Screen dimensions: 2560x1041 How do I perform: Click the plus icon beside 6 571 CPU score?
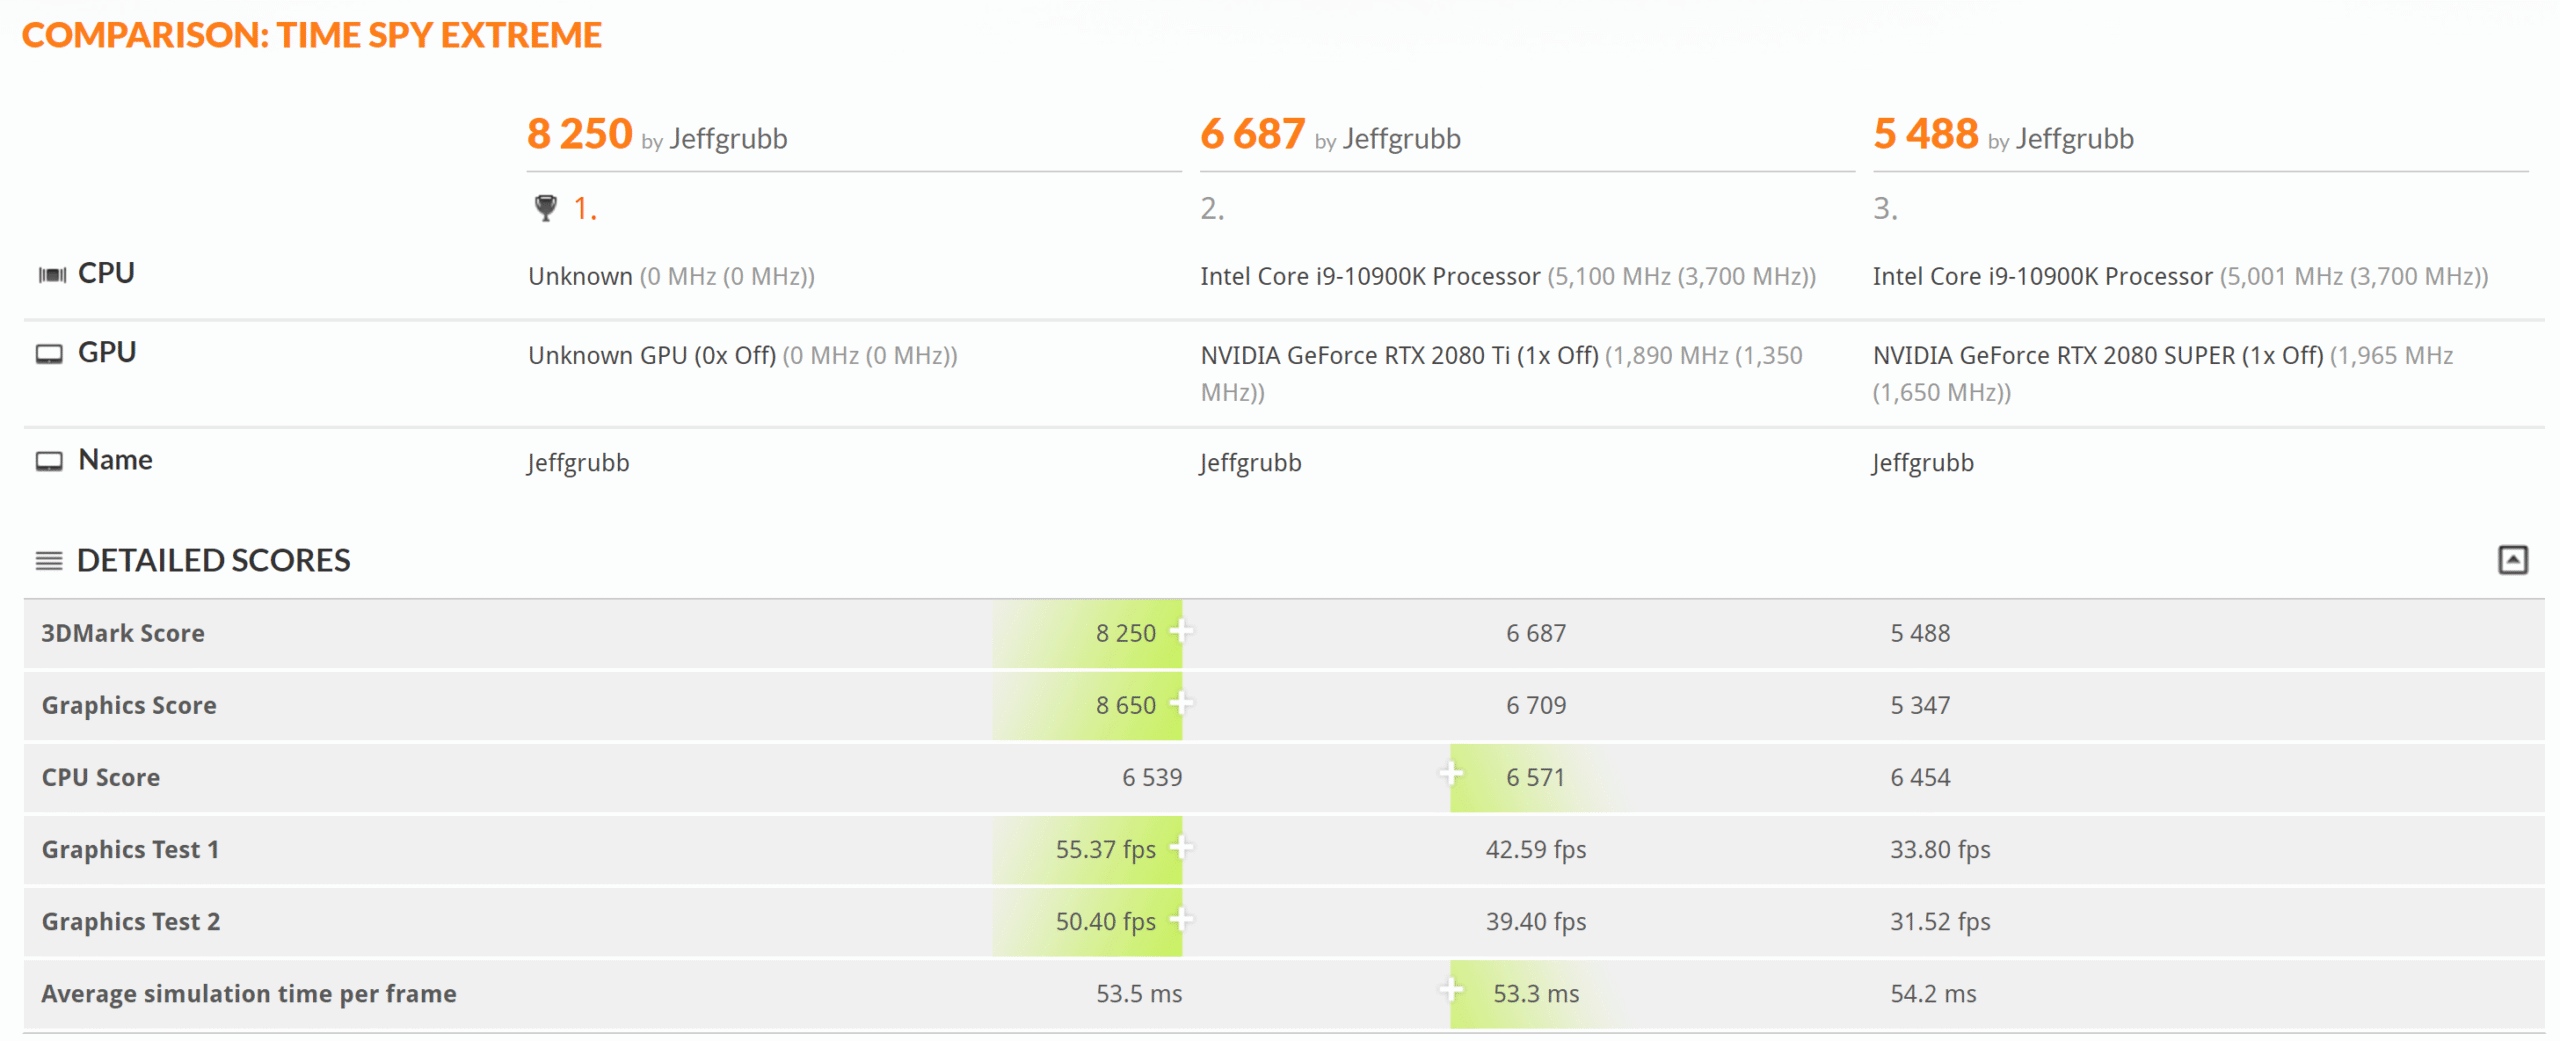click(x=1451, y=773)
